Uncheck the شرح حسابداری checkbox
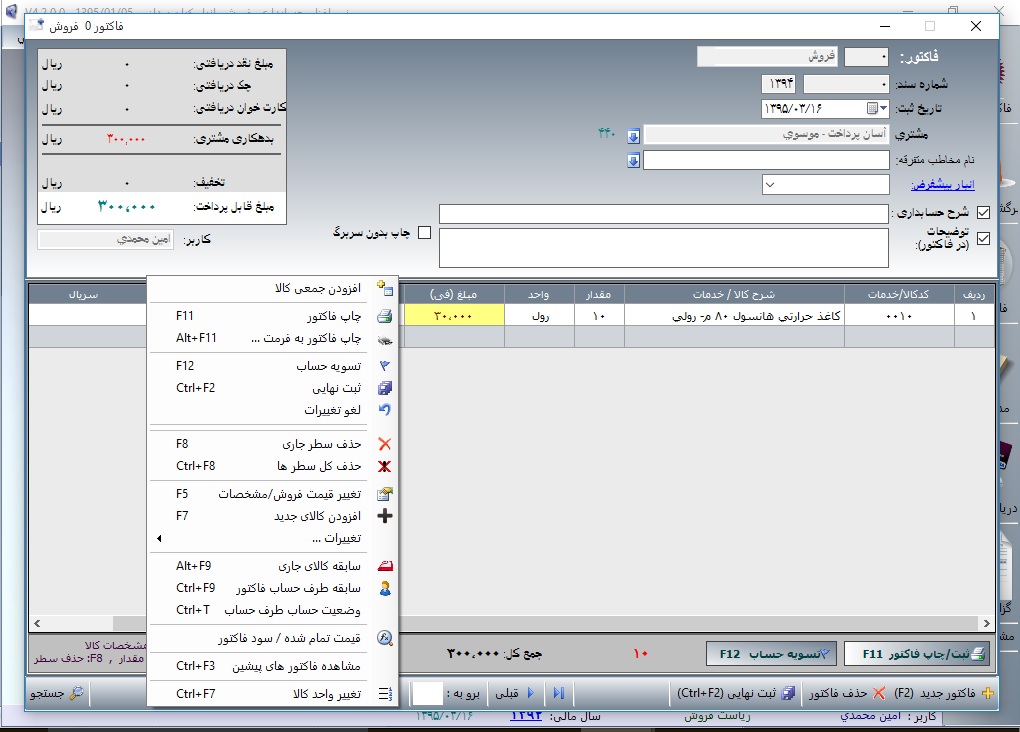 pos(983,213)
